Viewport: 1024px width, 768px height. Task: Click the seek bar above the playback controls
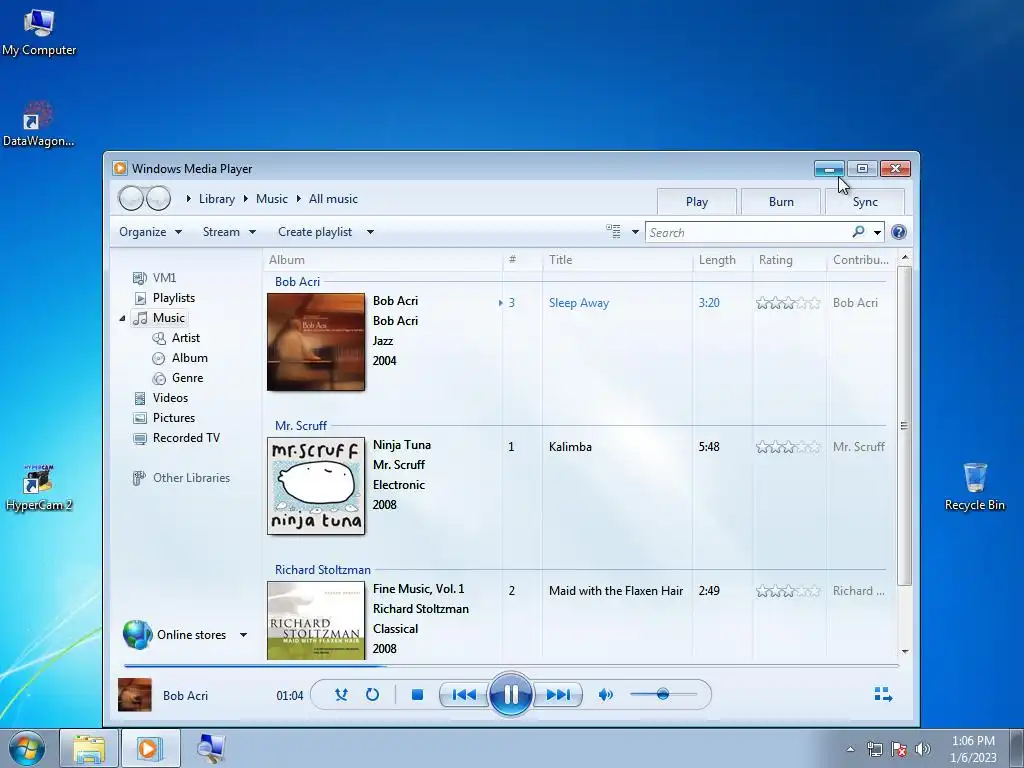[511, 665]
